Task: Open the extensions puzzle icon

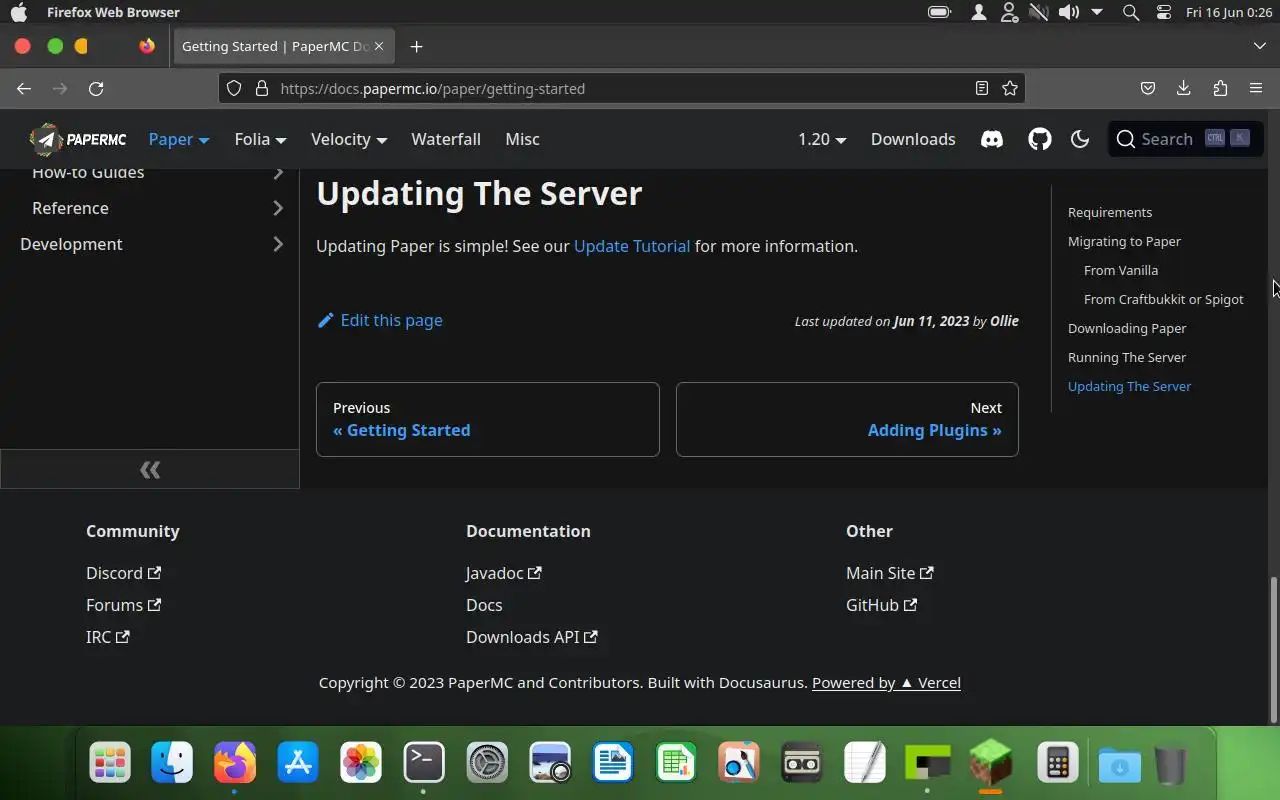Action: coord(1220,88)
